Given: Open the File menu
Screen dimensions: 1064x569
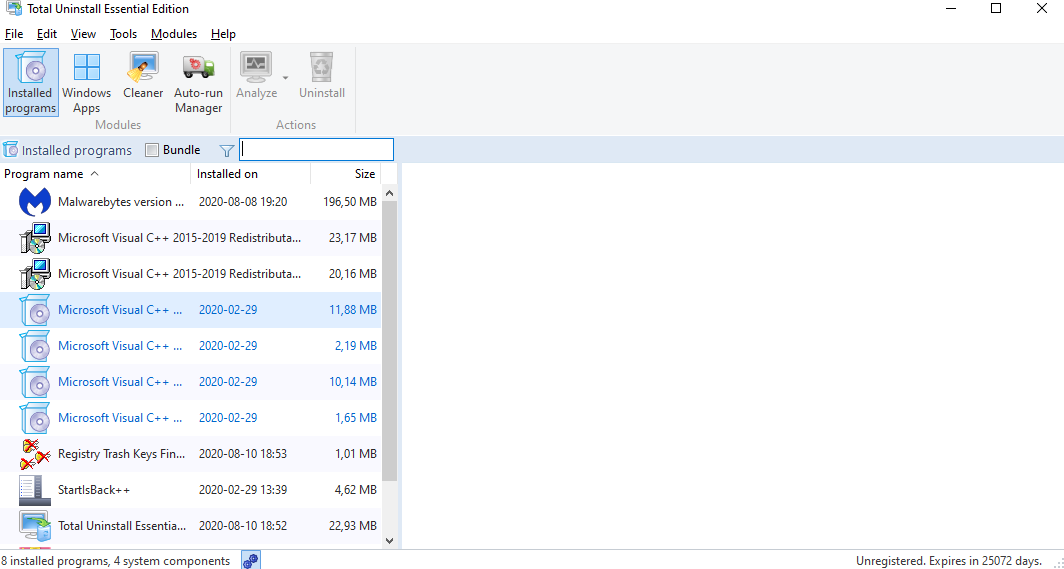Looking at the screenshot, I should (x=14, y=34).
